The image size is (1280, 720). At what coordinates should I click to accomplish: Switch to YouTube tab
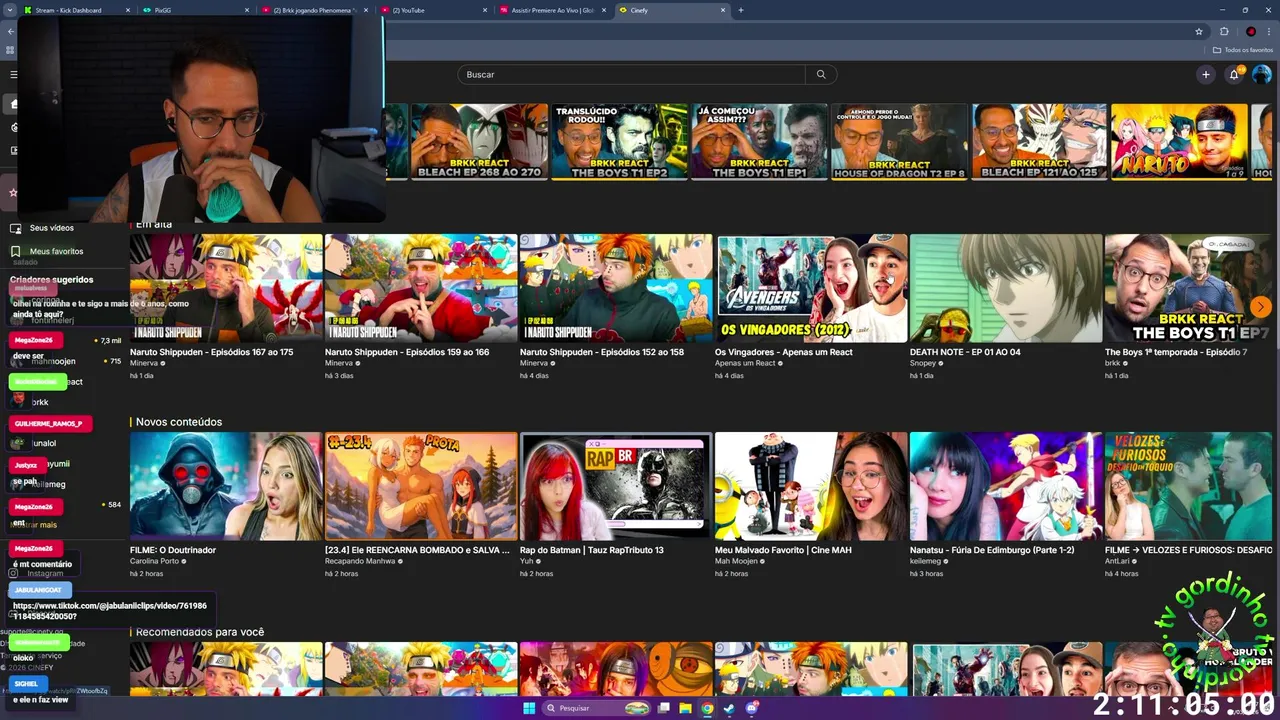[x=435, y=10]
